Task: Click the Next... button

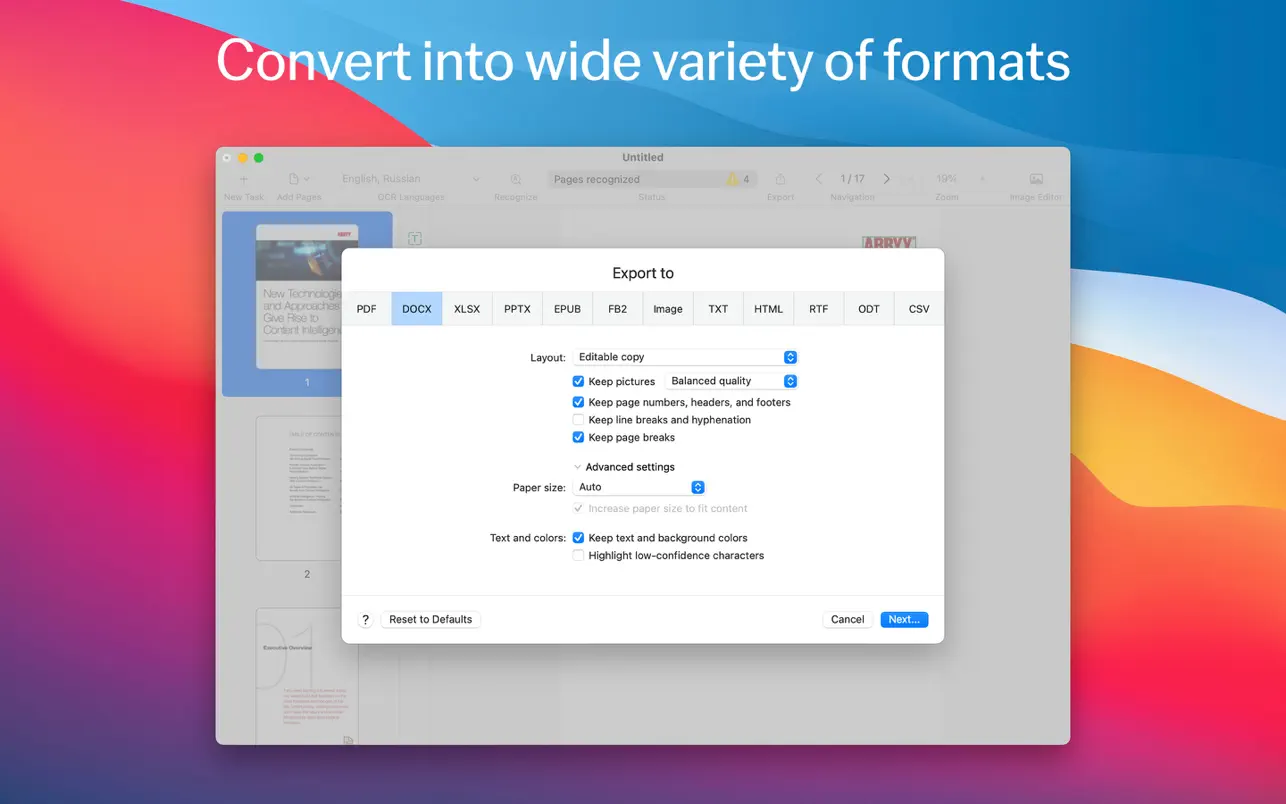Action: [904, 620]
